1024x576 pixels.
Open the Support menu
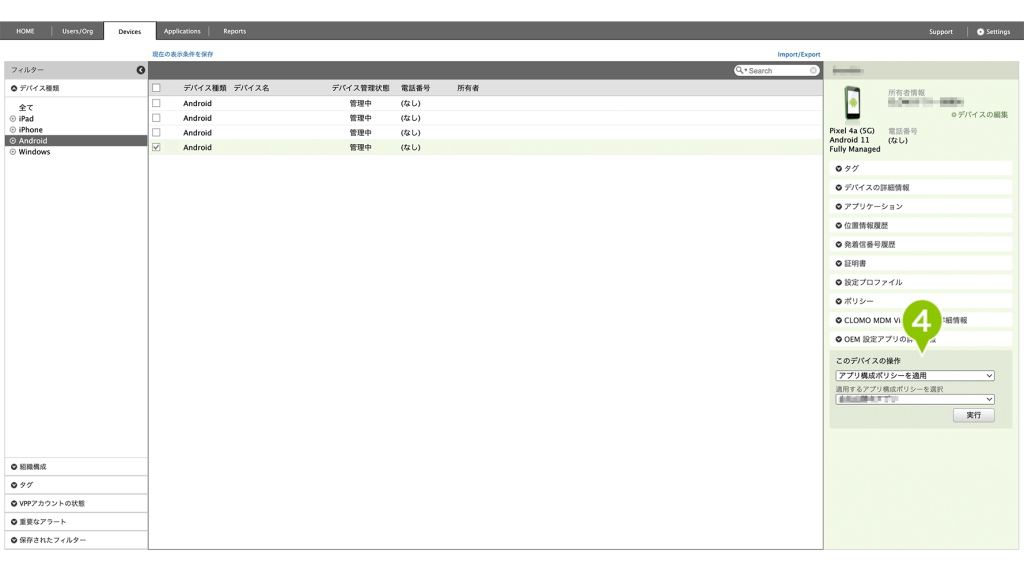(940, 31)
